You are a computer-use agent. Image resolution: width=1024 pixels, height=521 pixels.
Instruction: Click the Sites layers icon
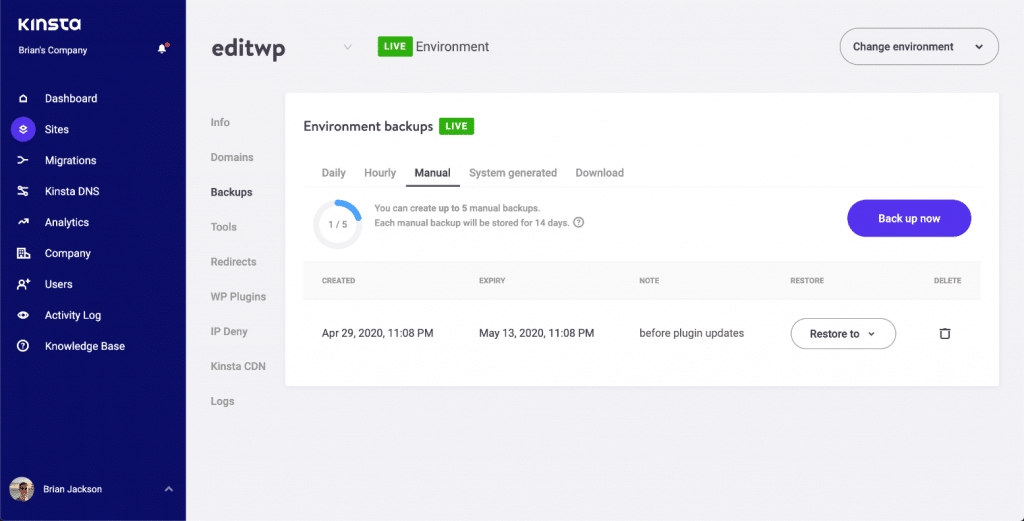[23, 130]
